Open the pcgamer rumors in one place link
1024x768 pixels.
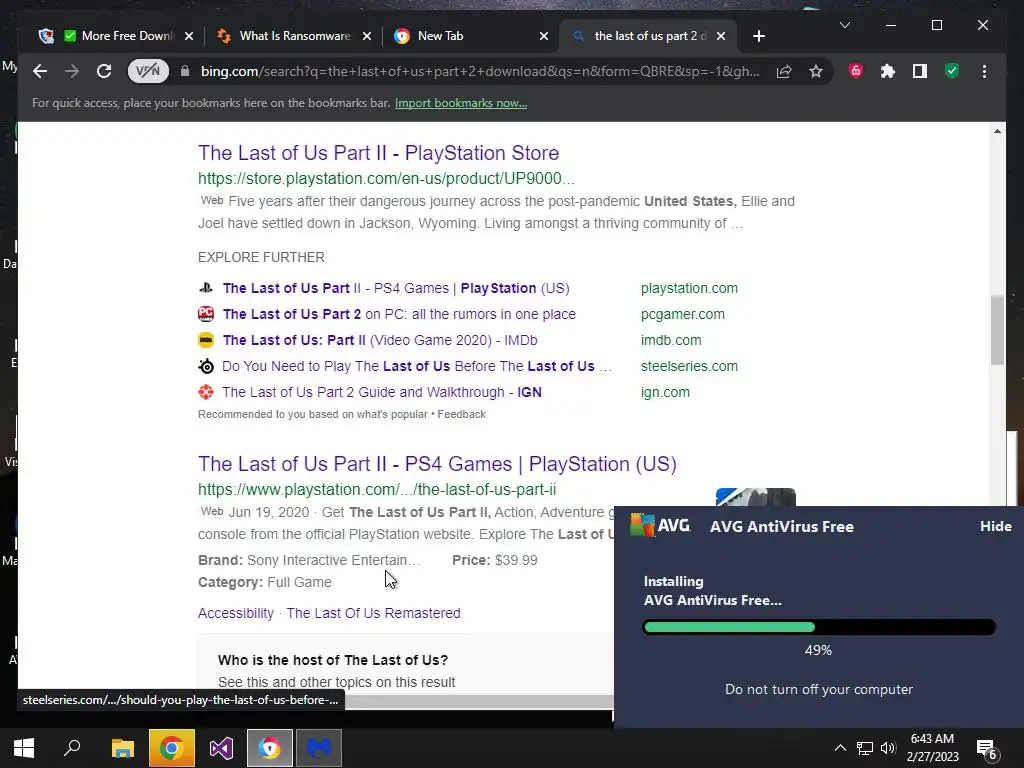click(399, 314)
